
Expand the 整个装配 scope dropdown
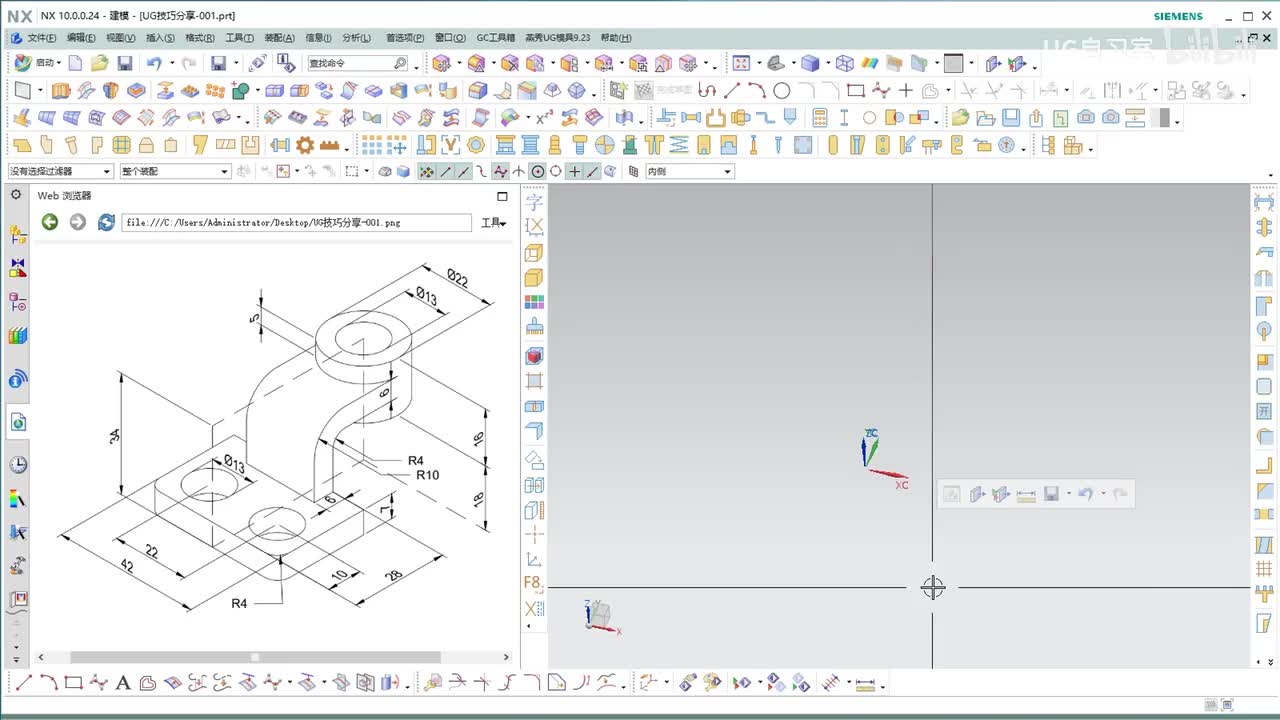[x=175, y=172]
